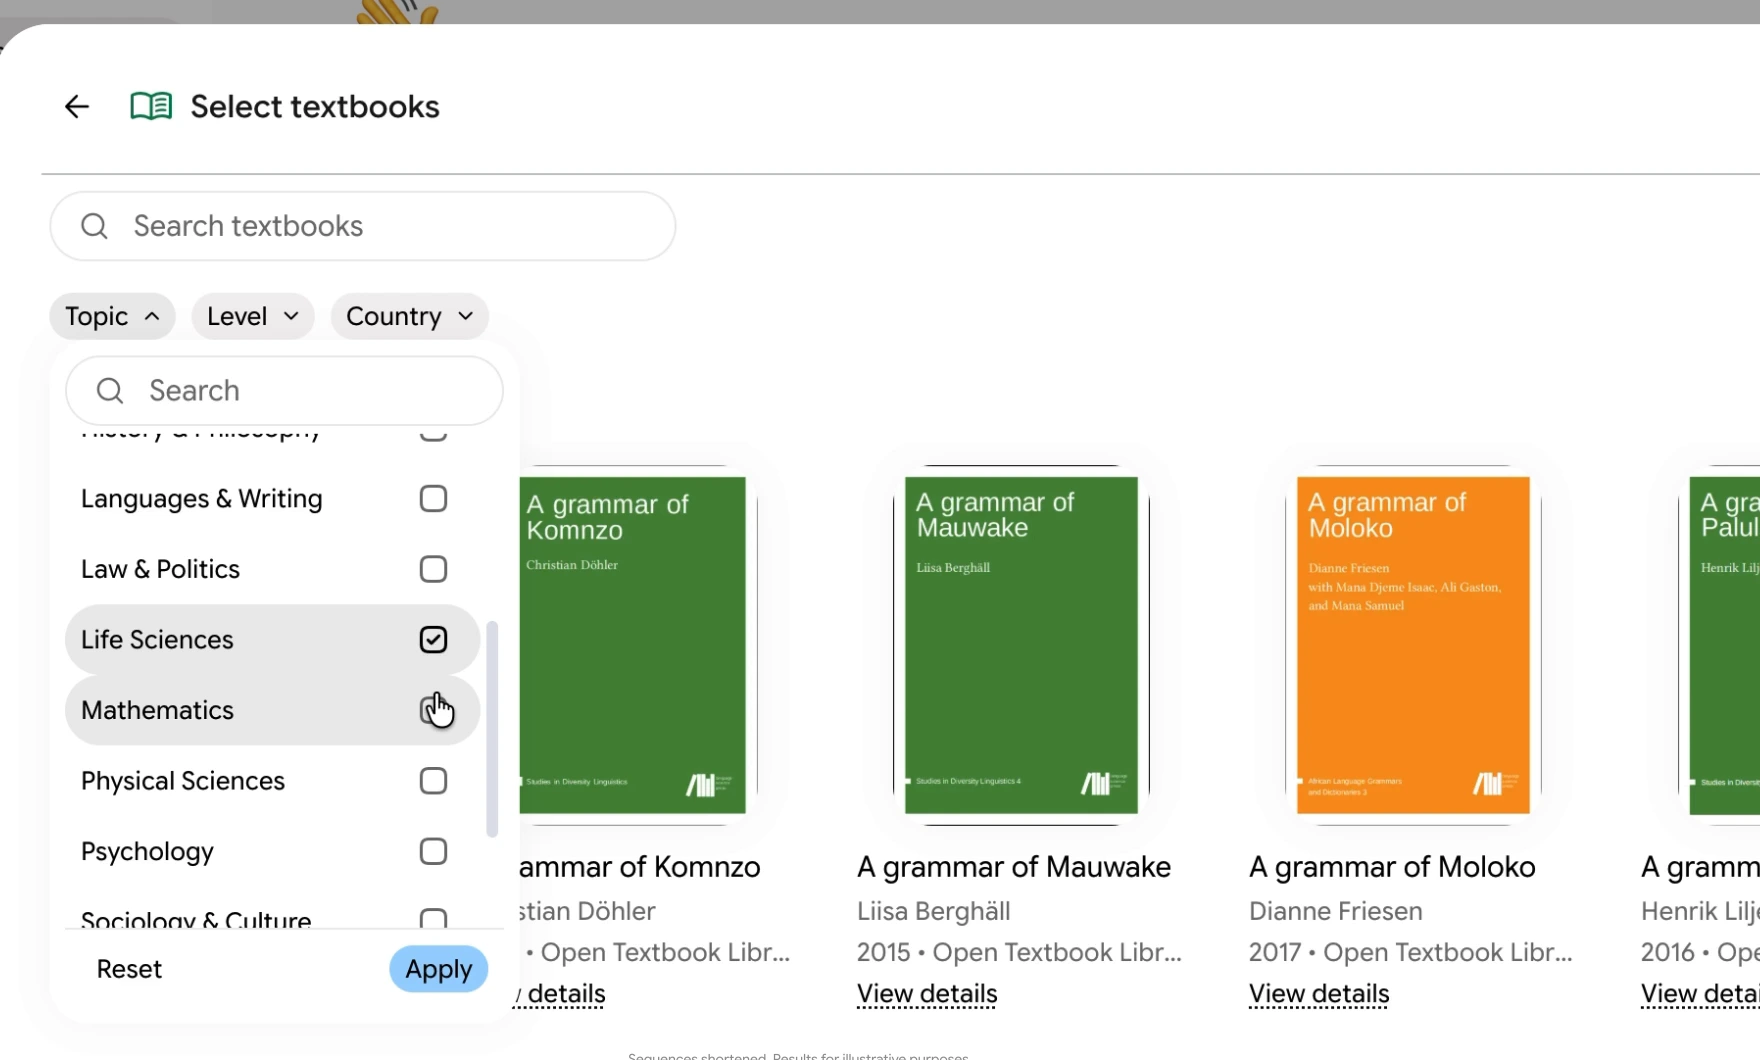Collapse the Topic filter dropdown
The height and width of the screenshot is (1060, 1760).
coord(112,316)
